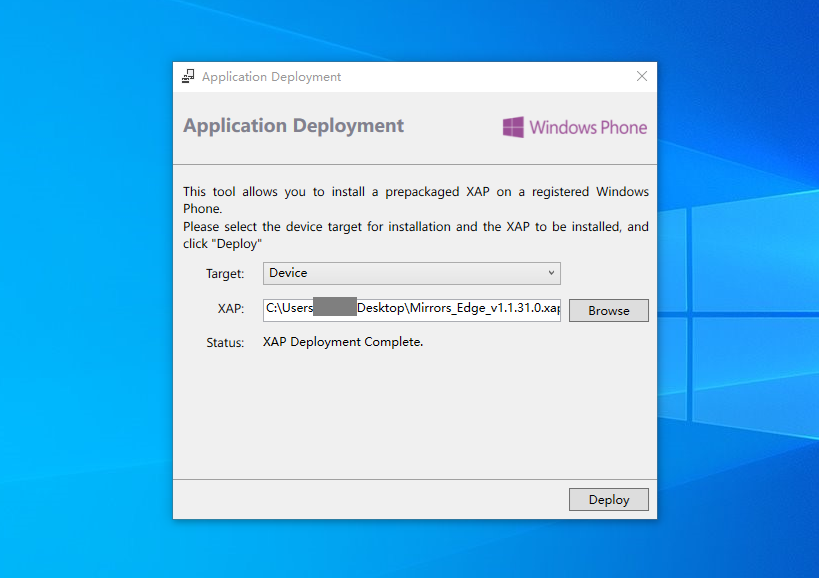Click the Target dropdown chevron arrow
Screen dimensions: 819x578
click(551, 273)
